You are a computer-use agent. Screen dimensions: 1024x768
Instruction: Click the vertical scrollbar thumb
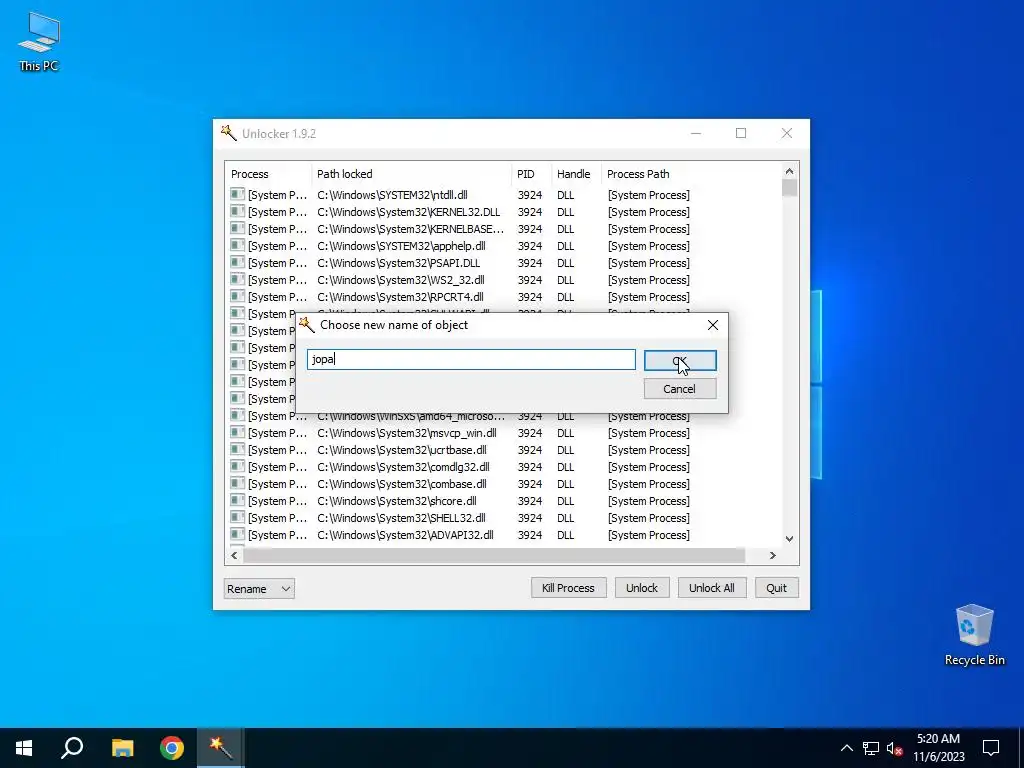(789, 188)
